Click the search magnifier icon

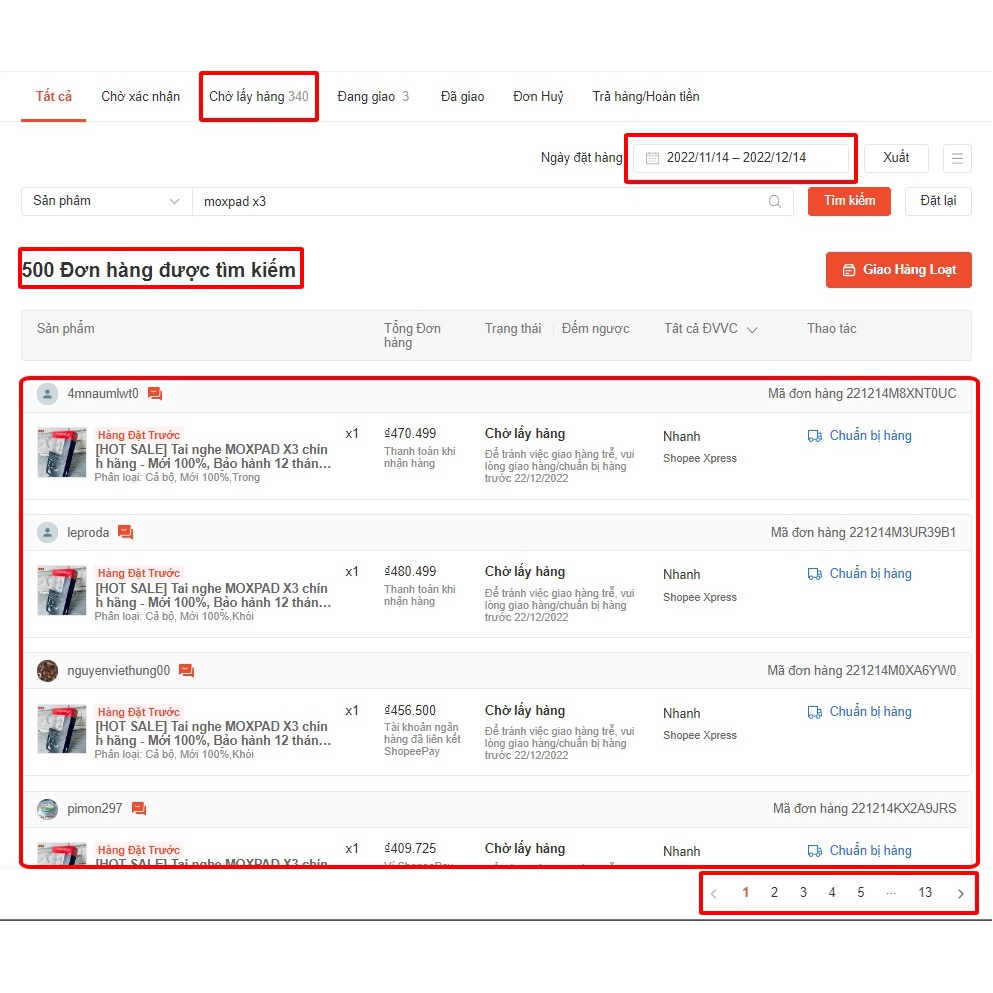775,201
